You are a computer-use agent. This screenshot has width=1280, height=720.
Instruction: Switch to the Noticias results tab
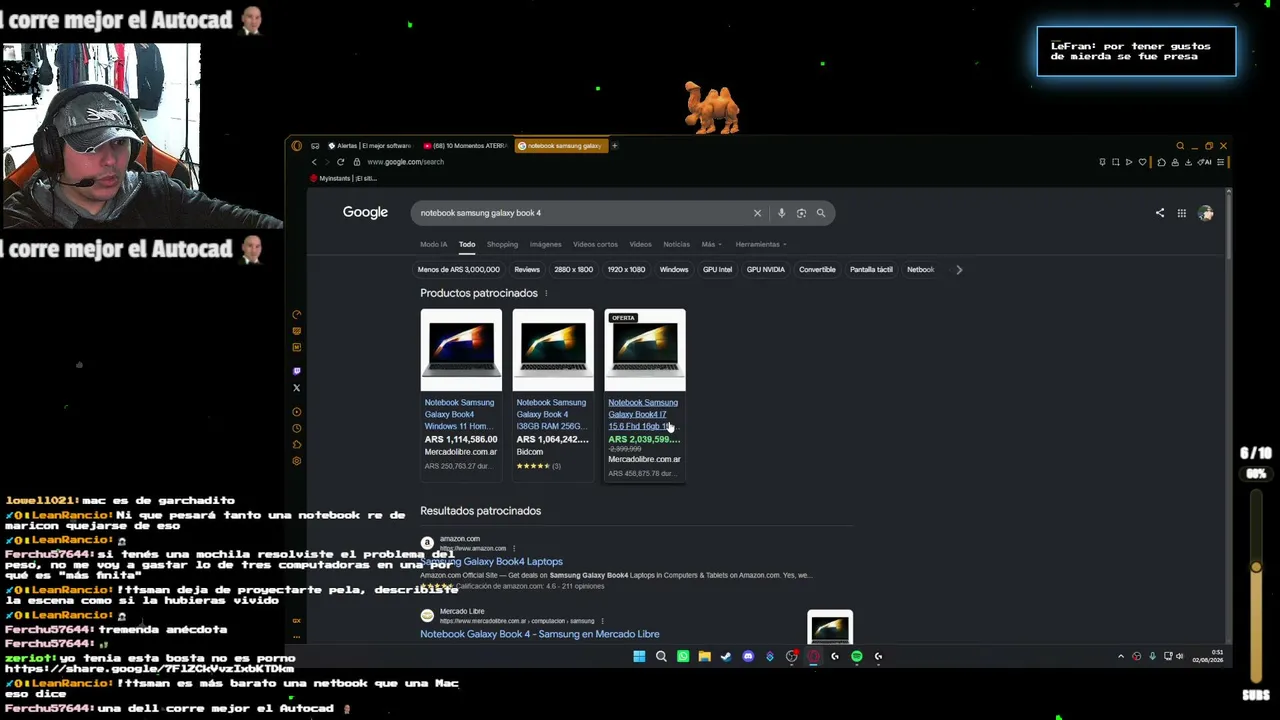click(676, 244)
